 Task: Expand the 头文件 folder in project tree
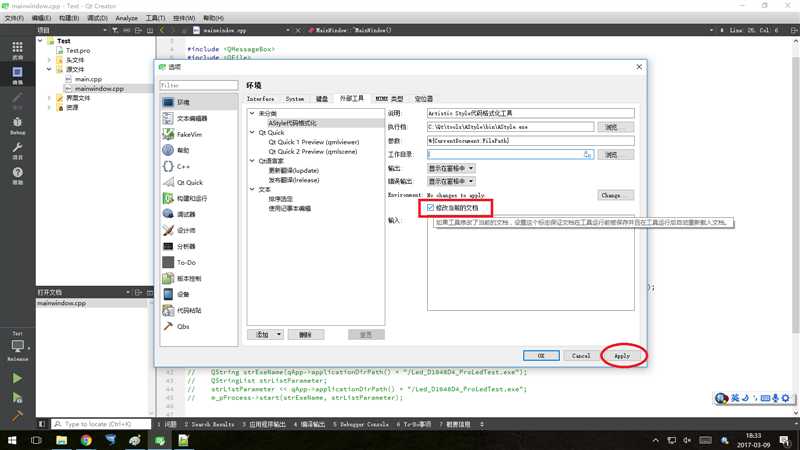(49, 60)
